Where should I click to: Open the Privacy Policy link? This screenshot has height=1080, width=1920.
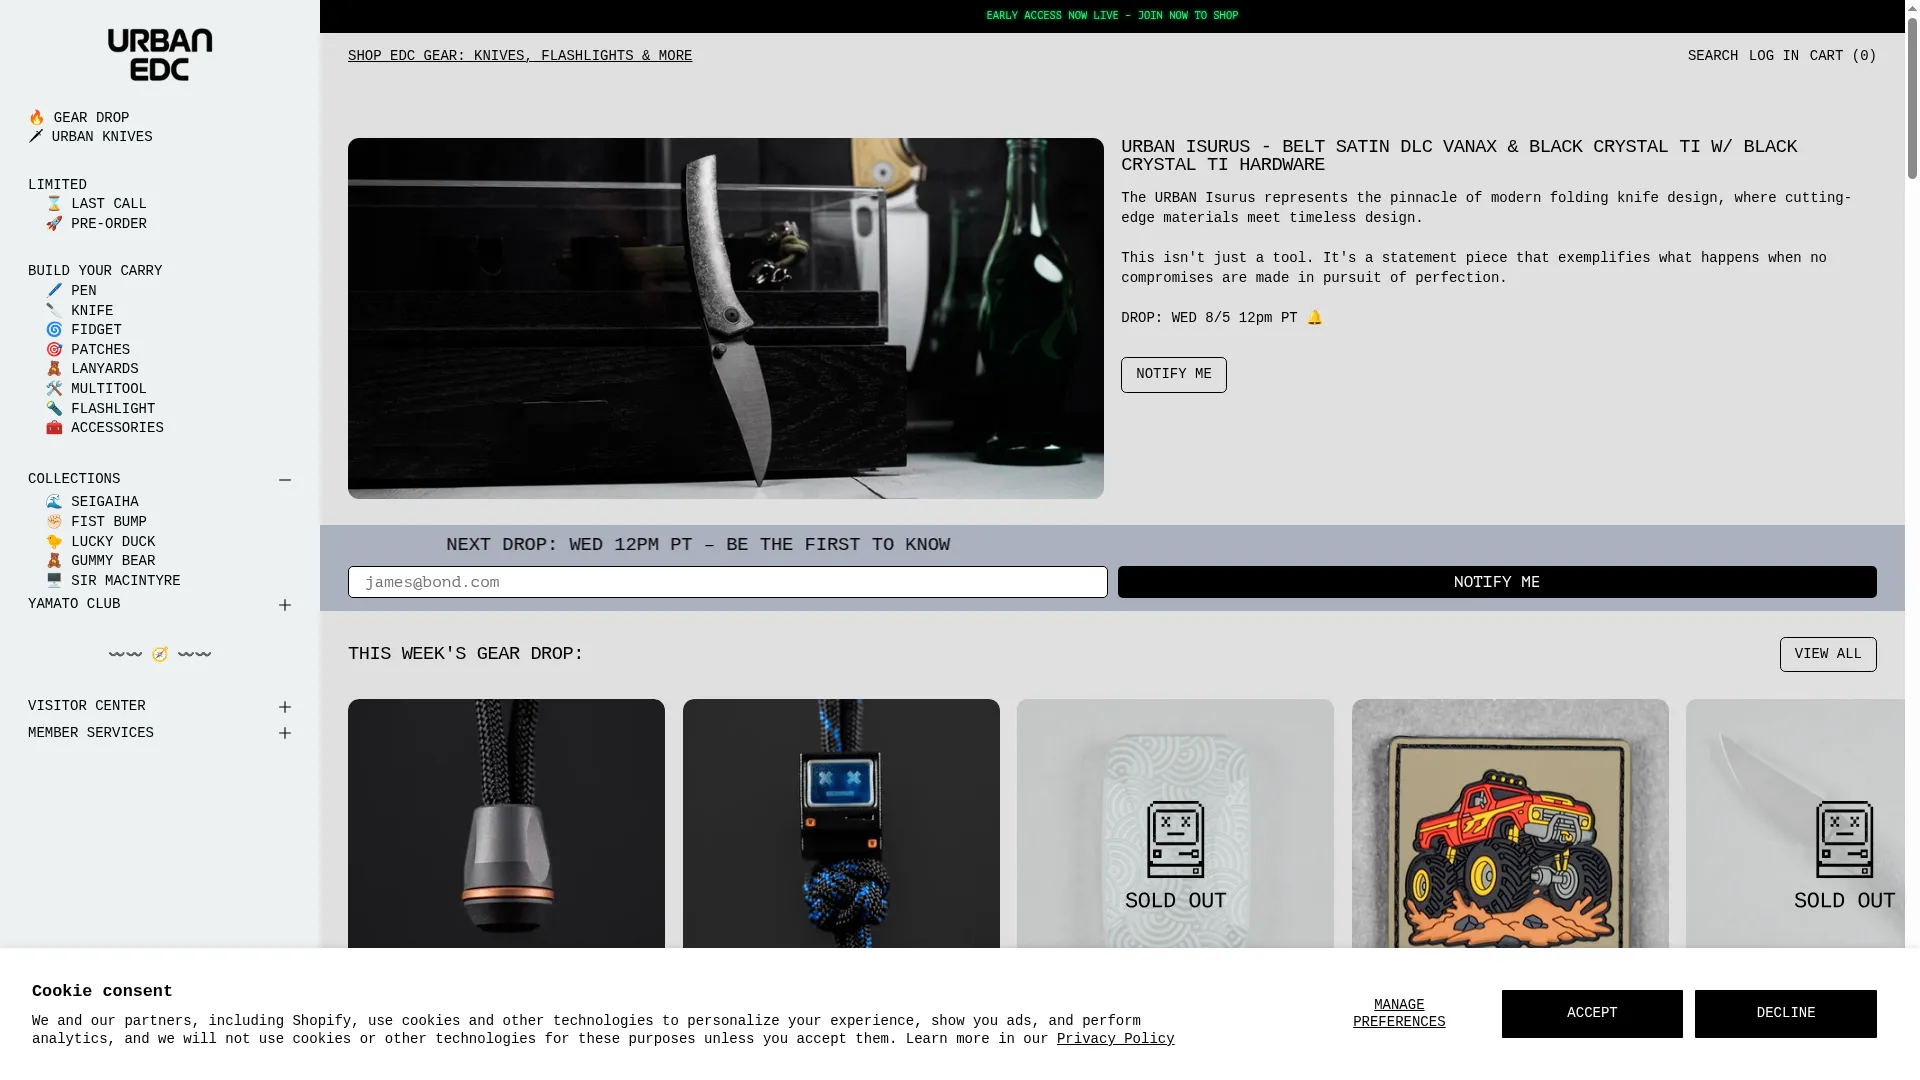[1115, 1039]
